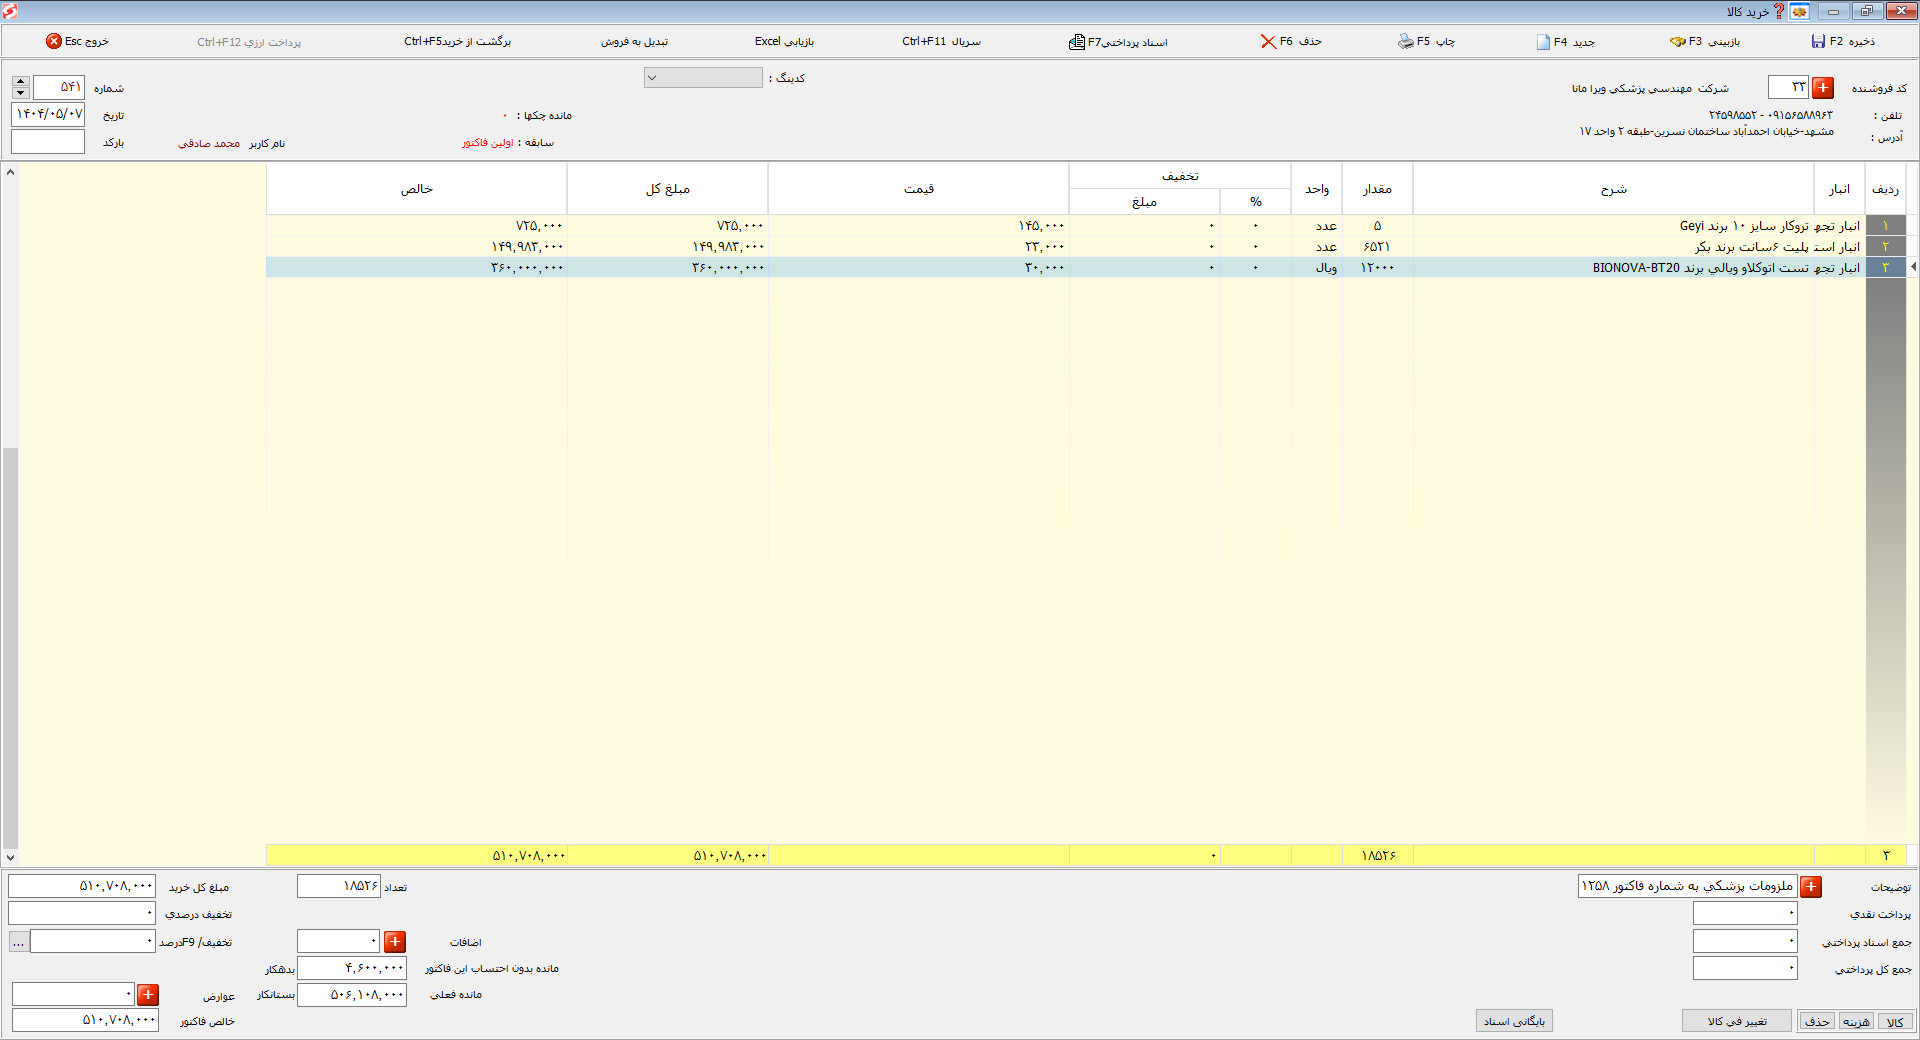Click unit cell ویال in row 3

point(1317,268)
